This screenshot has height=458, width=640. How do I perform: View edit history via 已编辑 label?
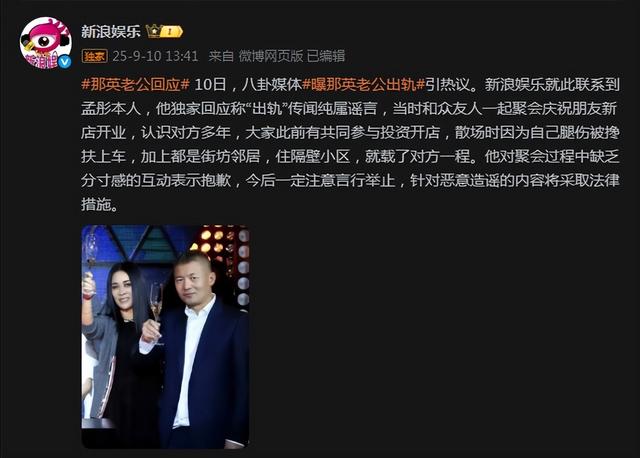(x=326, y=56)
